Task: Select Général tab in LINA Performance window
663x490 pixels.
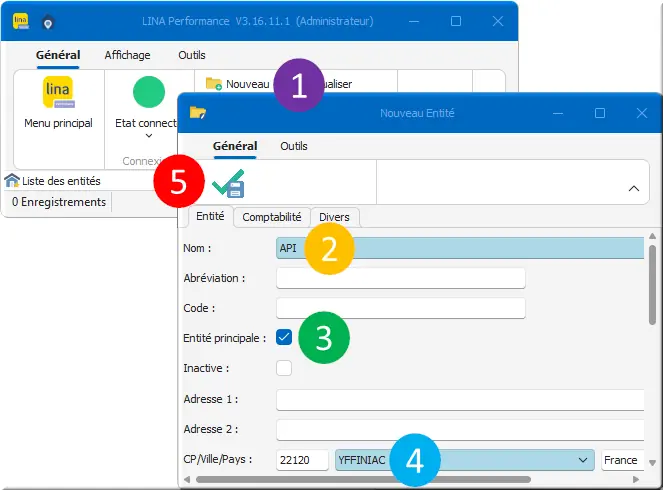Action: tap(58, 55)
